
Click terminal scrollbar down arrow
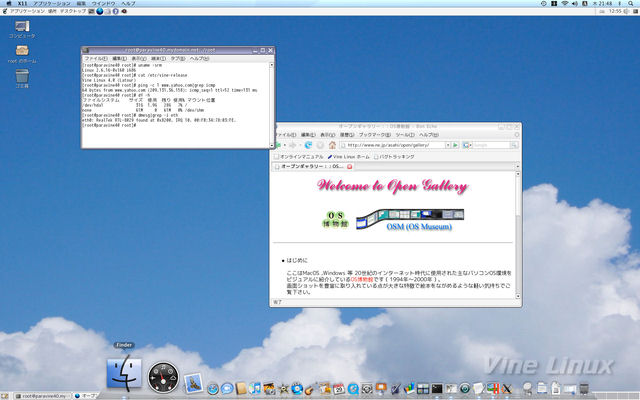point(271,145)
